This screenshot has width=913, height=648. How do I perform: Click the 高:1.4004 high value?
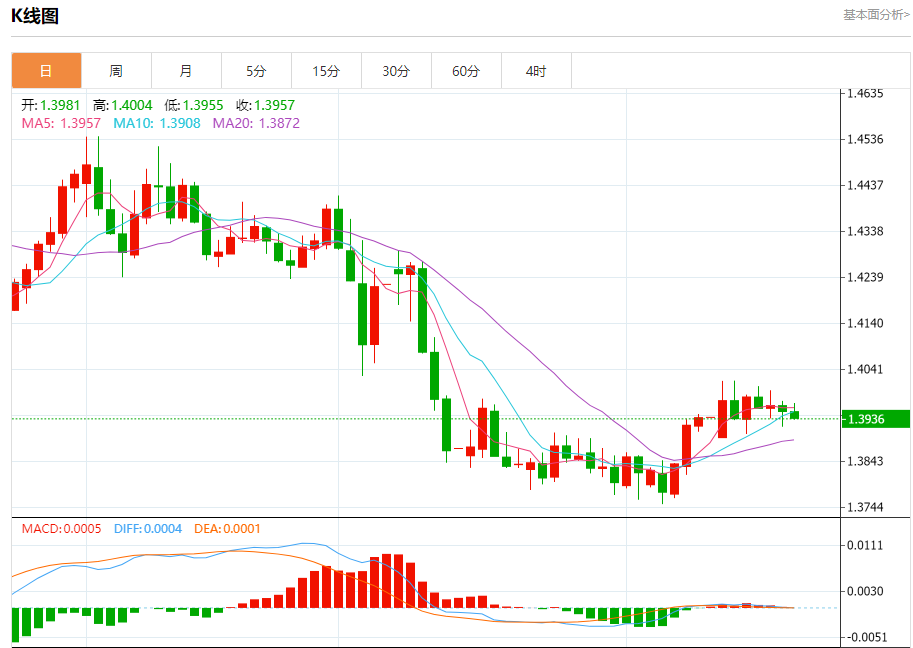(x=122, y=105)
